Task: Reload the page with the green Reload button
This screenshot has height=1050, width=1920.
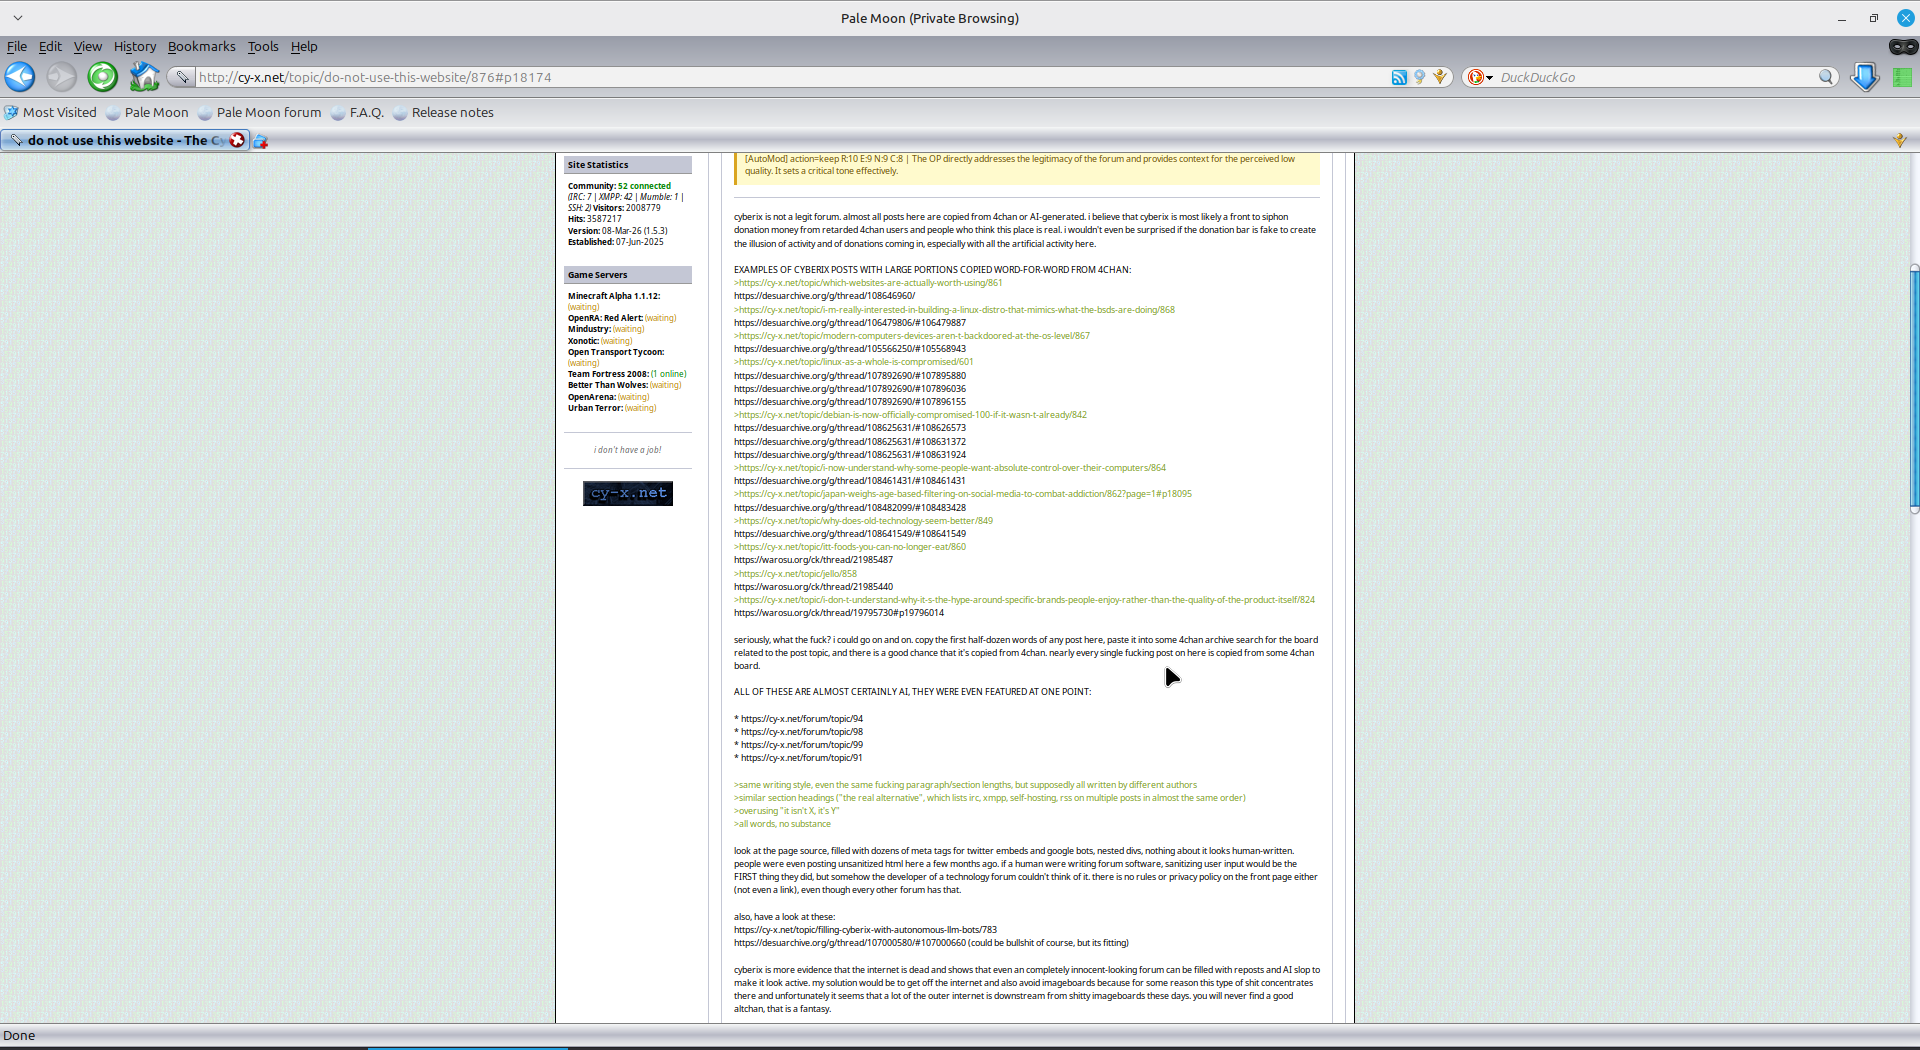Action: (102, 77)
